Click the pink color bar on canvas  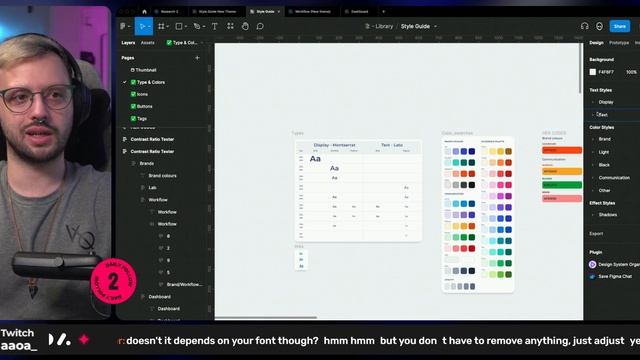pos(562,199)
